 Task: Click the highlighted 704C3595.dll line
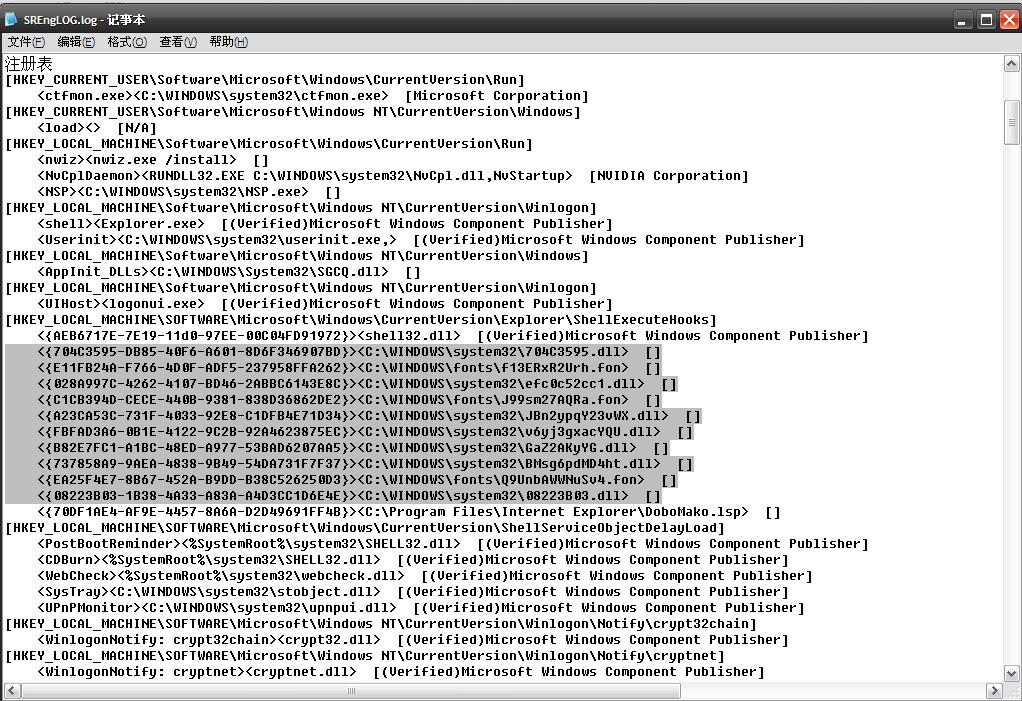(349, 352)
